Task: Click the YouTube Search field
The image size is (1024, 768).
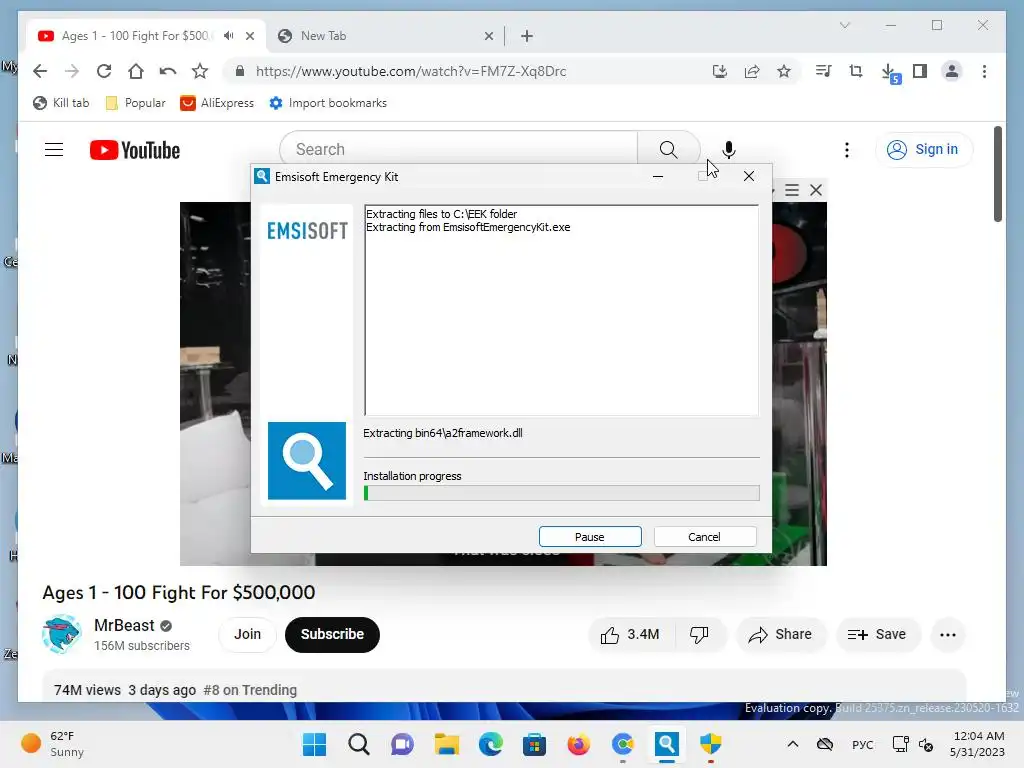Action: pyautogui.click(x=458, y=150)
